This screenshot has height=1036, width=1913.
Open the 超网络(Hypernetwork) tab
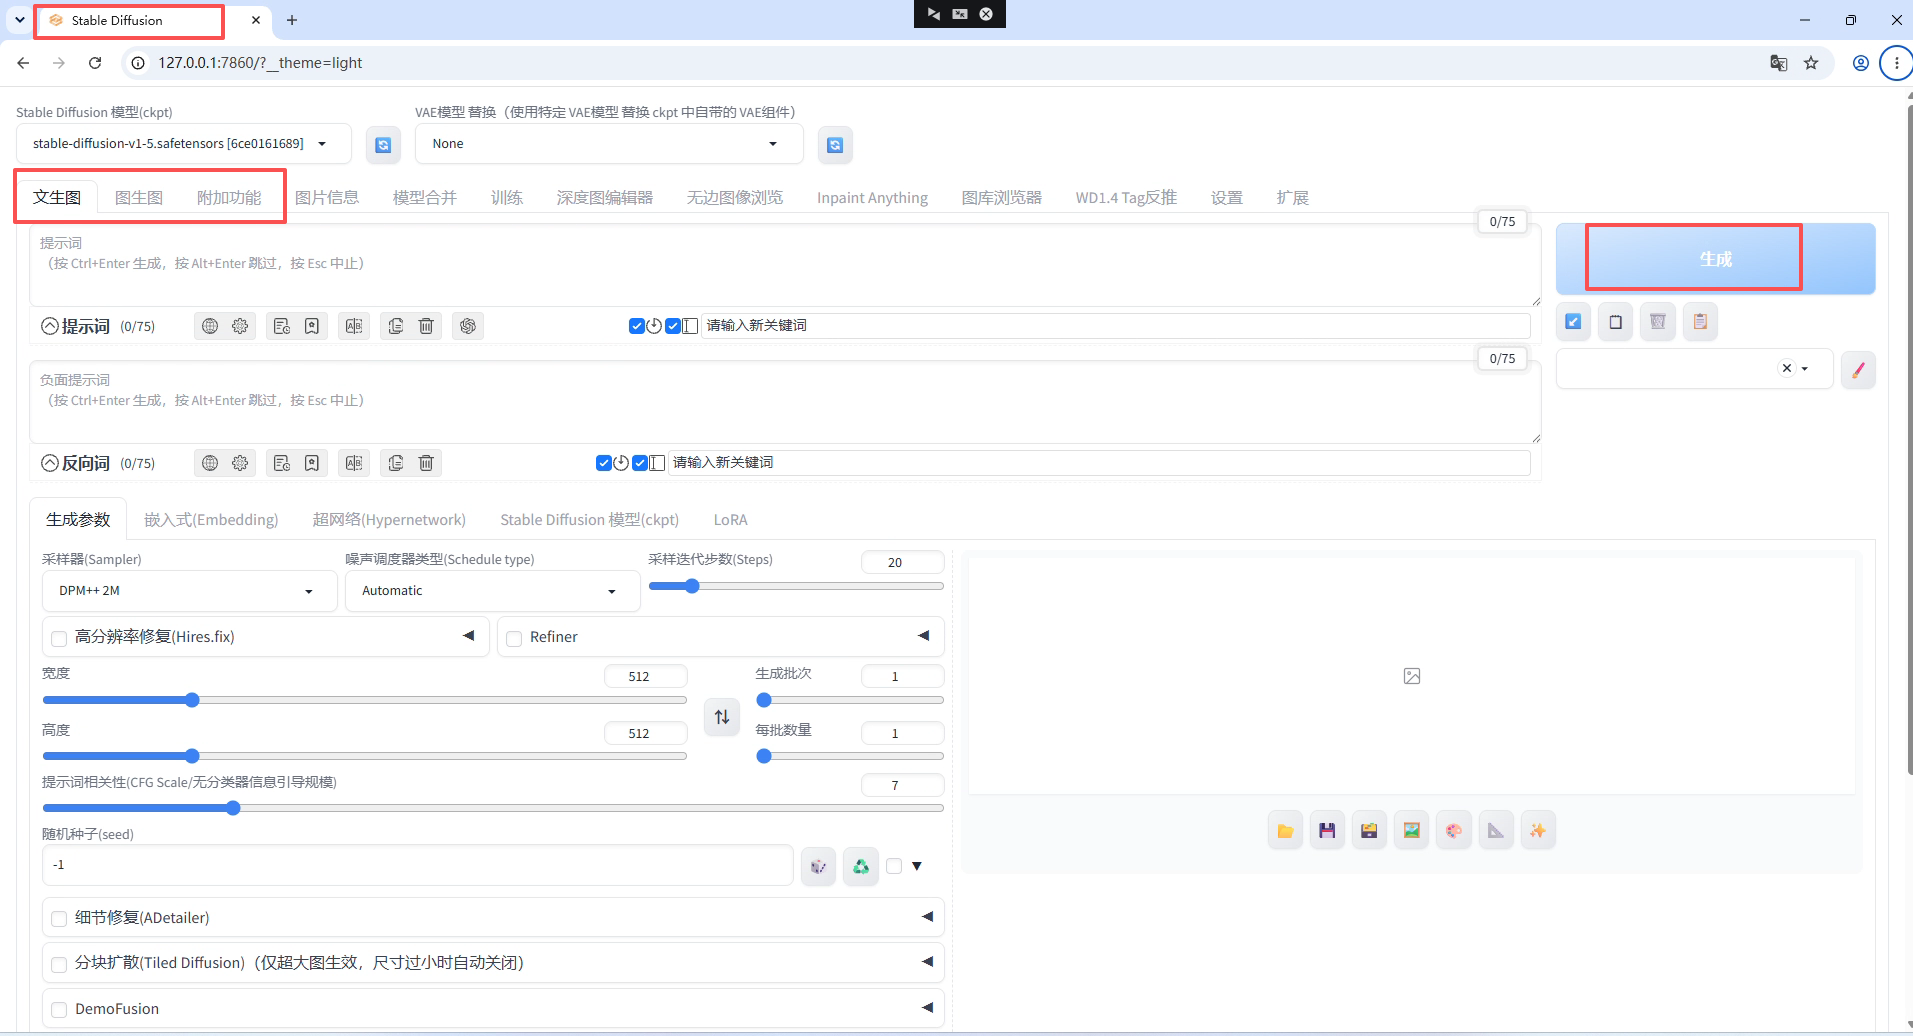389,520
